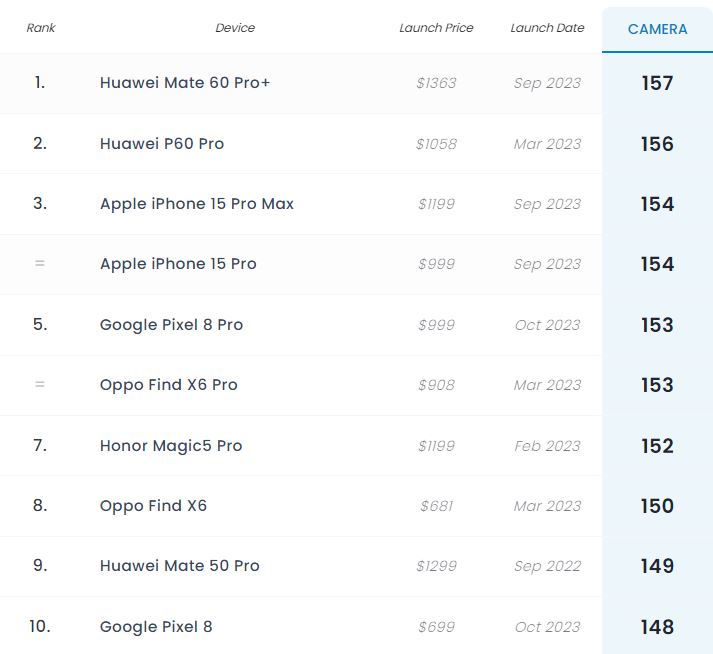Open the Huawei Mate 60 Pro+ link

coord(185,83)
